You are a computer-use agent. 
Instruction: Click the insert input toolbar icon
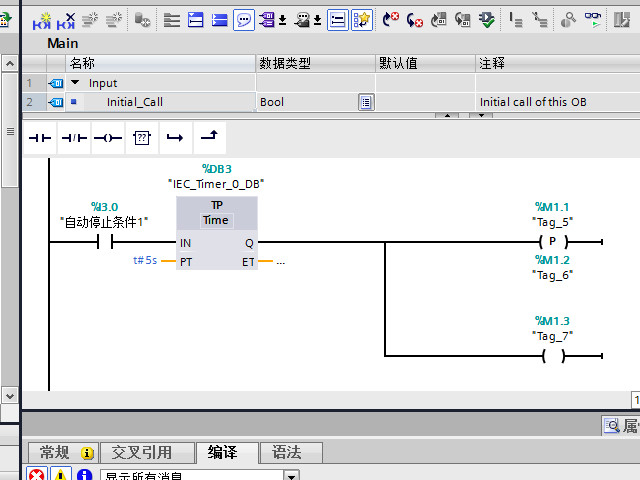click(516, 20)
